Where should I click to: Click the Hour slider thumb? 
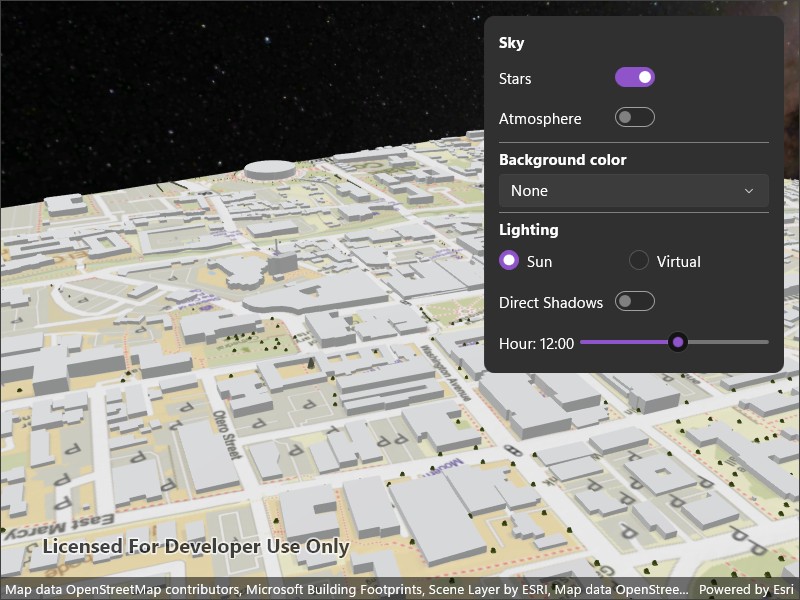click(x=678, y=342)
